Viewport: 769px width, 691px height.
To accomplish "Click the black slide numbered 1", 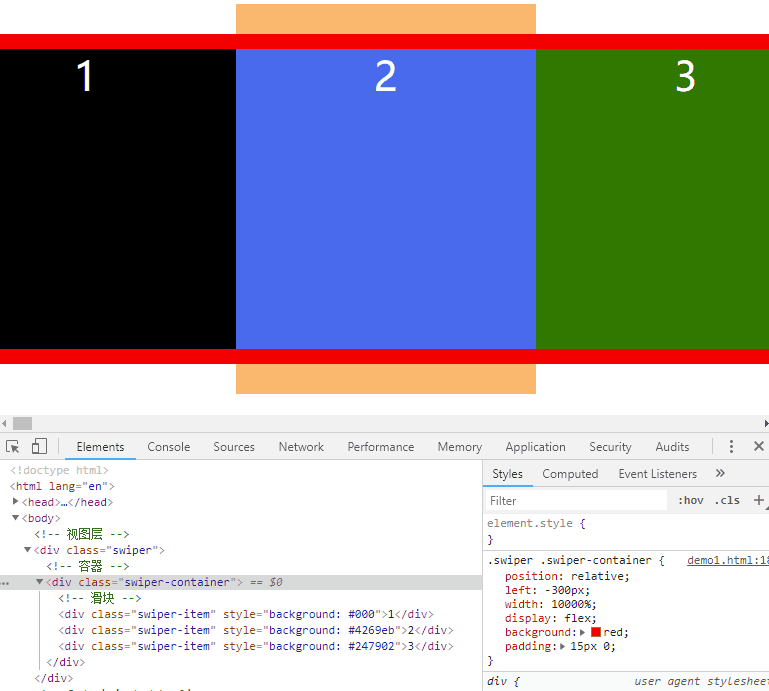I will 118,199.
